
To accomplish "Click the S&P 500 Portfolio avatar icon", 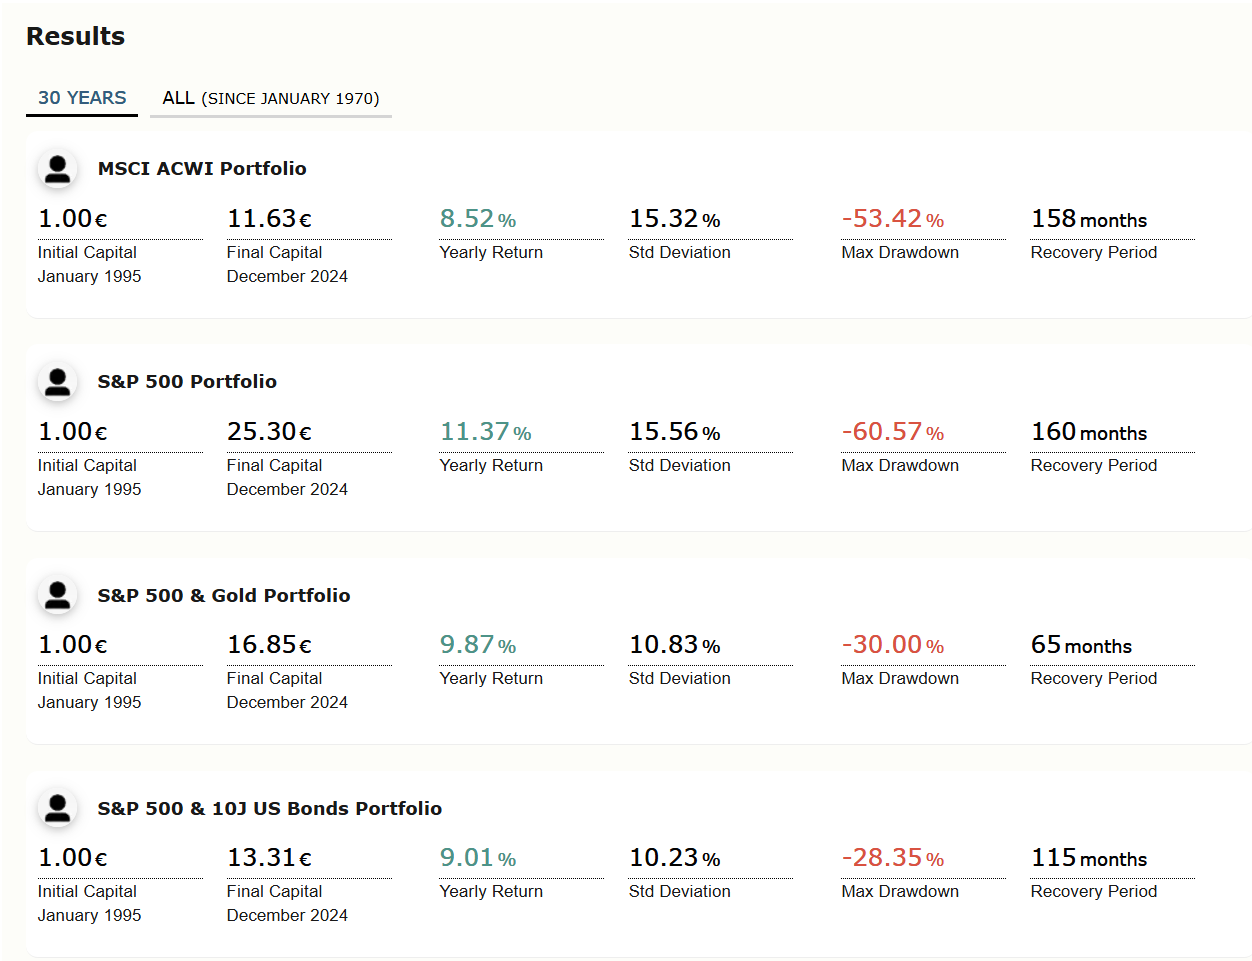I will [58, 382].
